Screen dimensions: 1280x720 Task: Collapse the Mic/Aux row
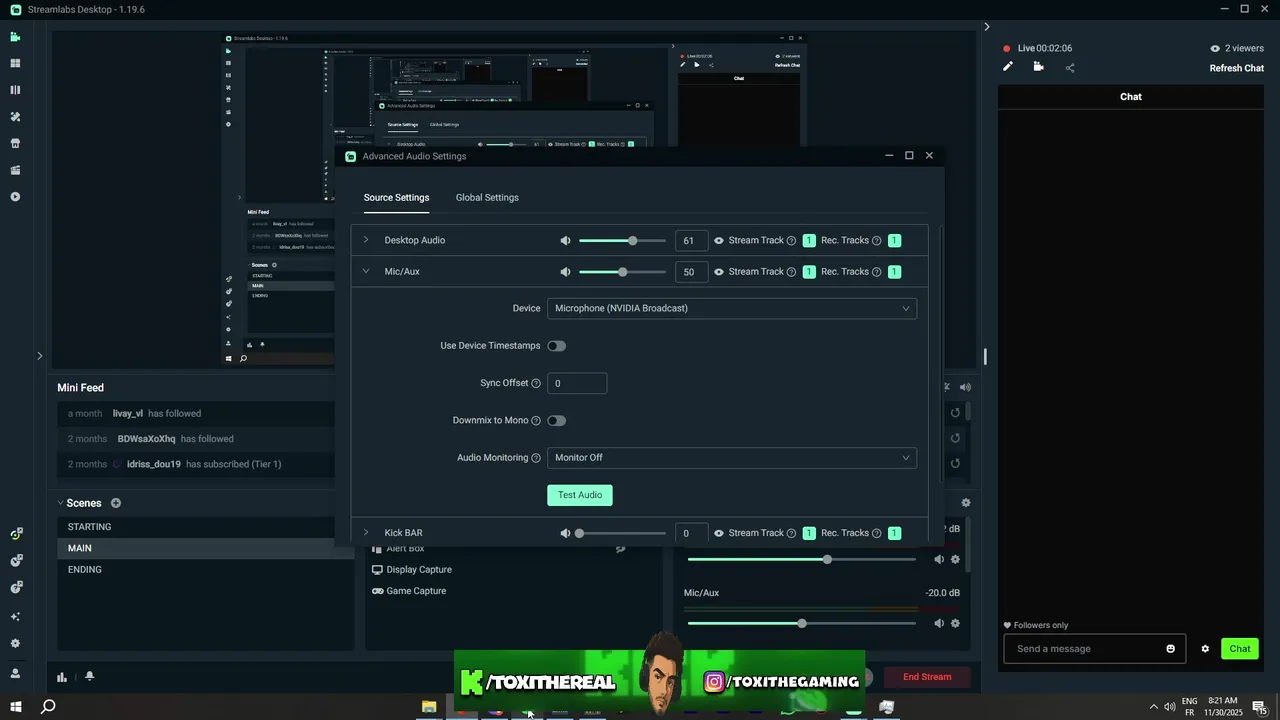coord(366,271)
